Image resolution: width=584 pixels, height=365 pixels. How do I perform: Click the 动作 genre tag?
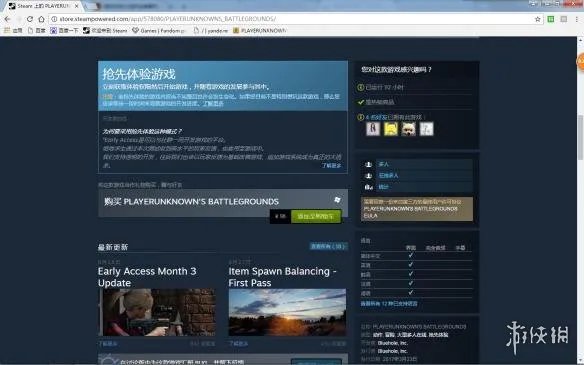tap(378, 335)
